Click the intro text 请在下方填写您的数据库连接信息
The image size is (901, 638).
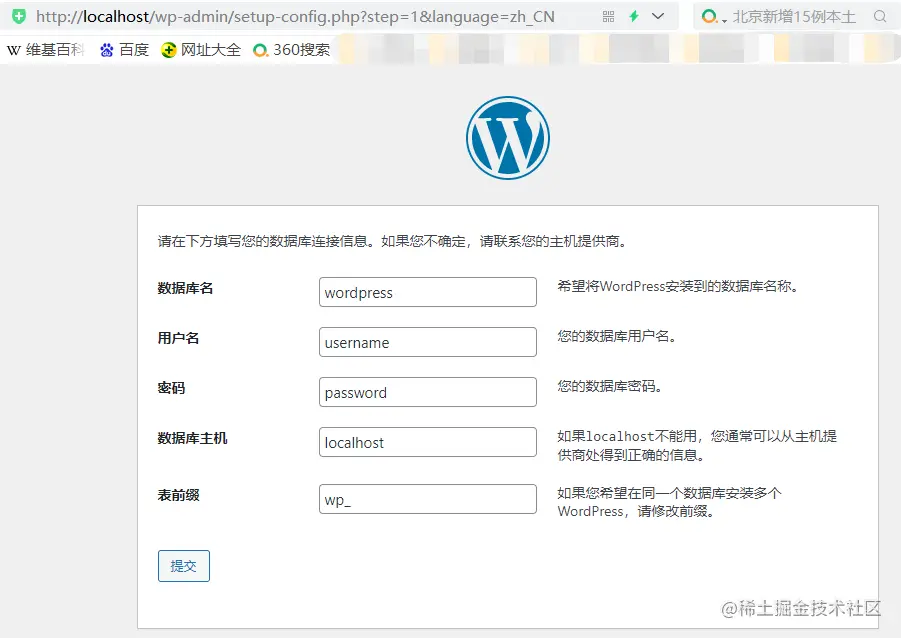point(263,241)
